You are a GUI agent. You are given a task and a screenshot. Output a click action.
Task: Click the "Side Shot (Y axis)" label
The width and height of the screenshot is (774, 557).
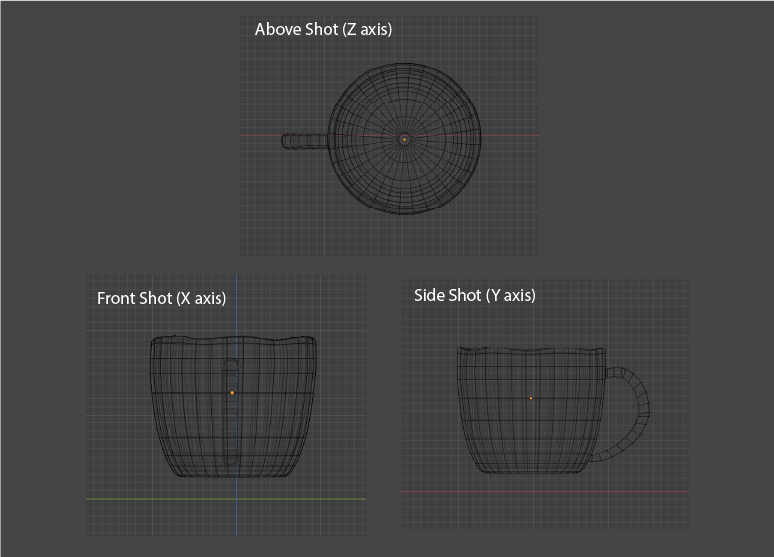pyautogui.click(x=474, y=295)
